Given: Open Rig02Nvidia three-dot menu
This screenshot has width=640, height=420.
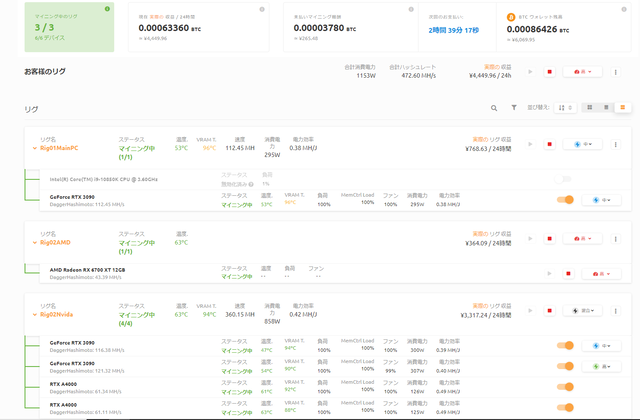Looking at the screenshot, I should (616, 311).
